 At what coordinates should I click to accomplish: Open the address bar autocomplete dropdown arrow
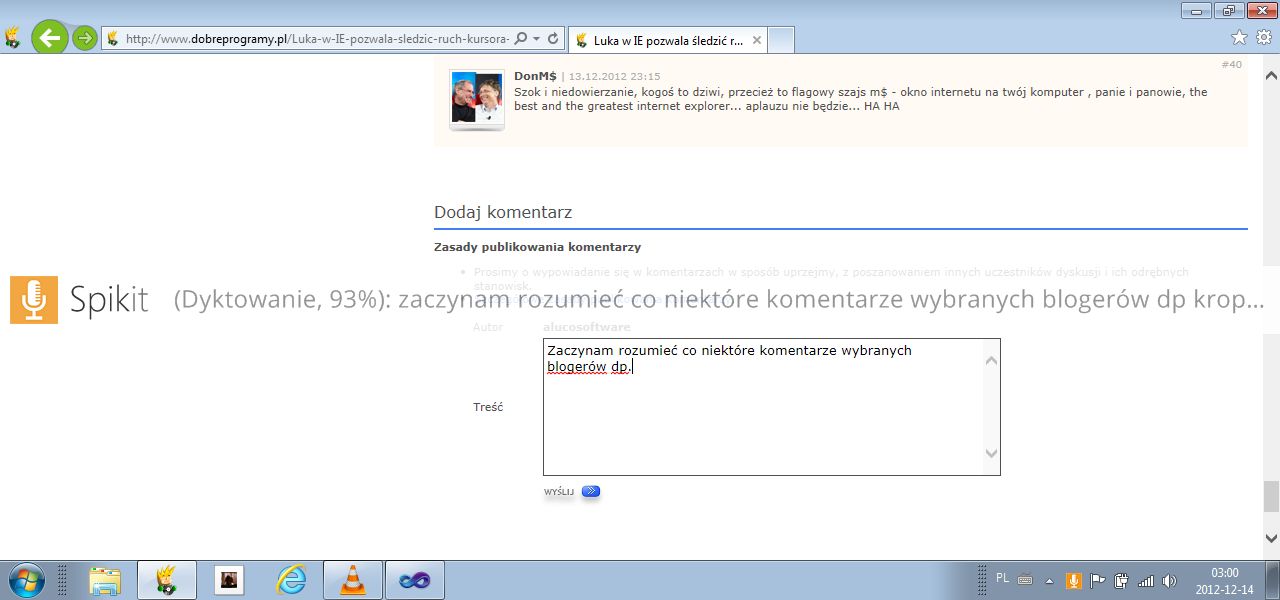(537, 39)
